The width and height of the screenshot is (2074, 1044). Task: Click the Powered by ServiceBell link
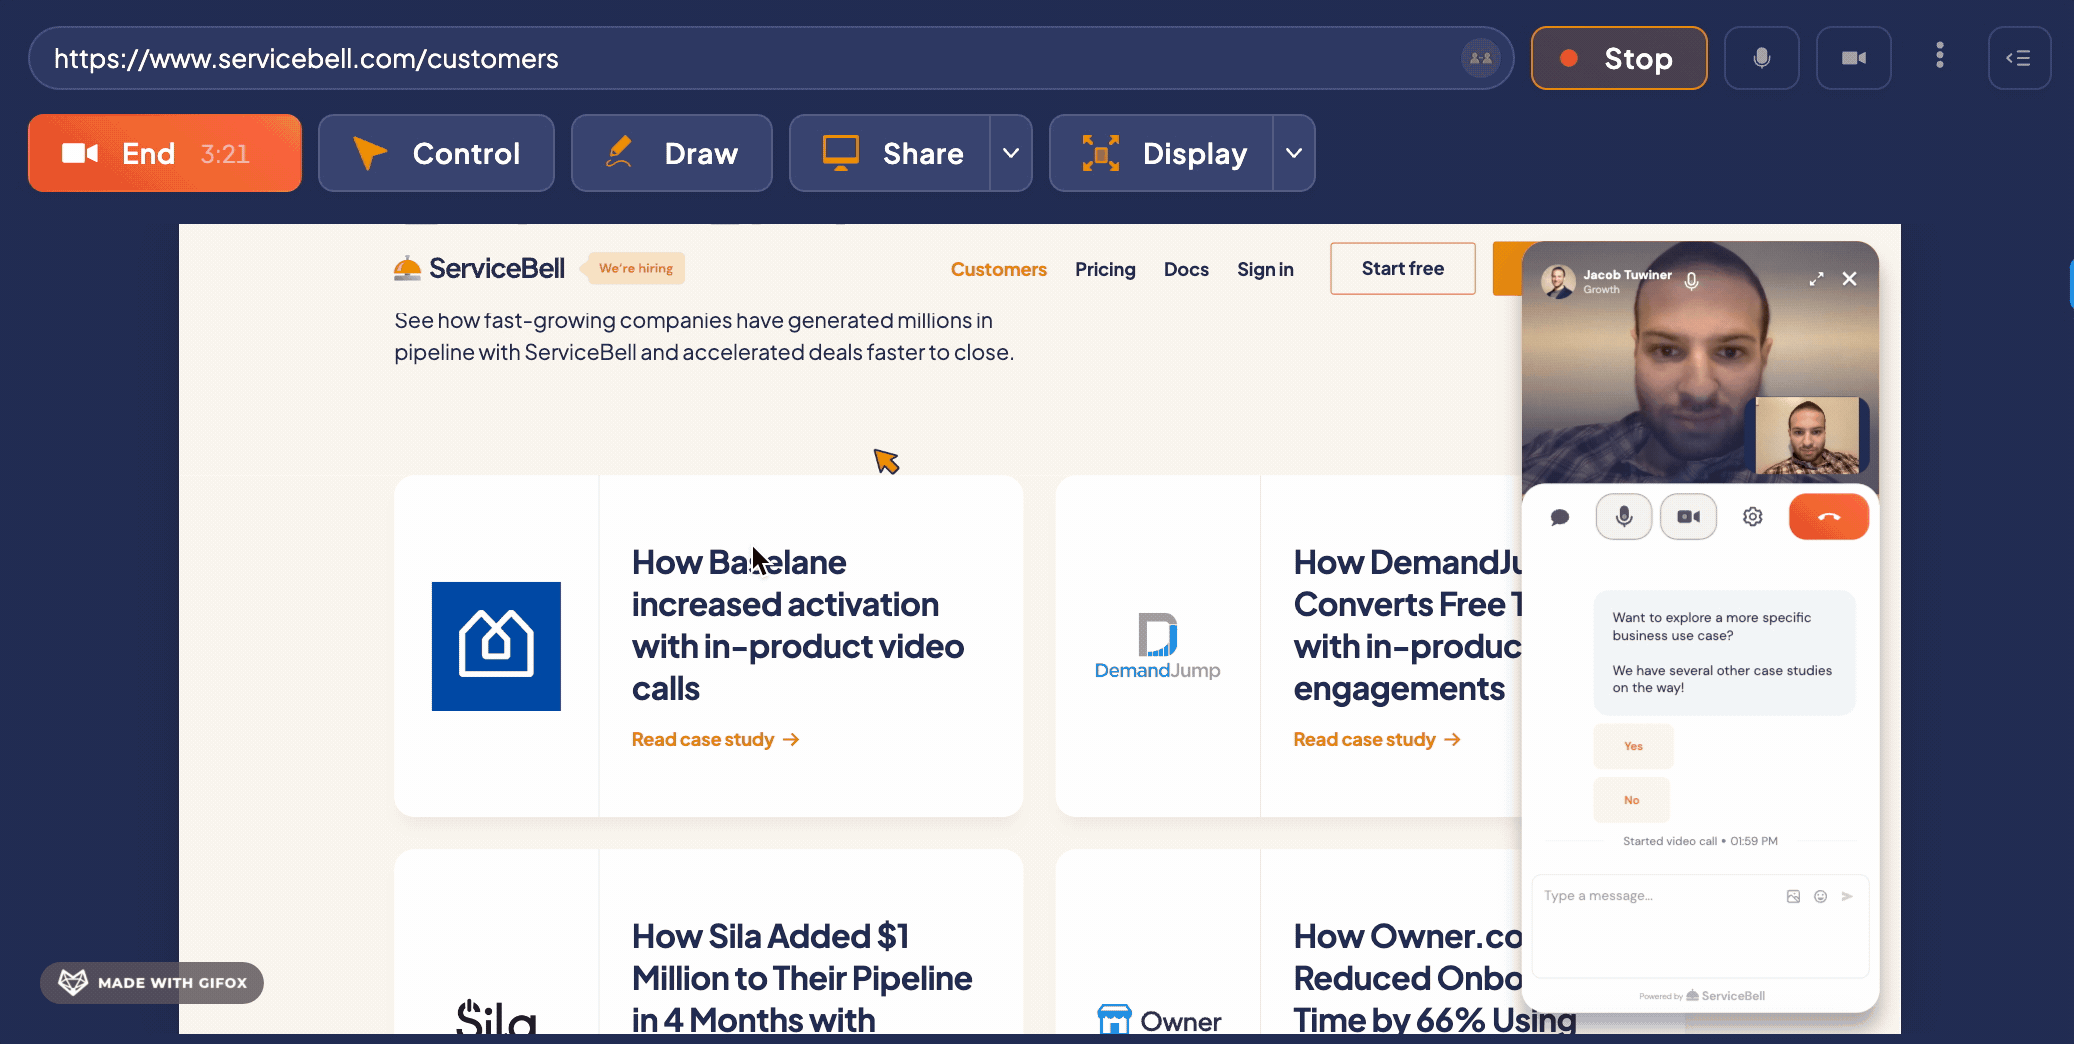coord(1701,996)
